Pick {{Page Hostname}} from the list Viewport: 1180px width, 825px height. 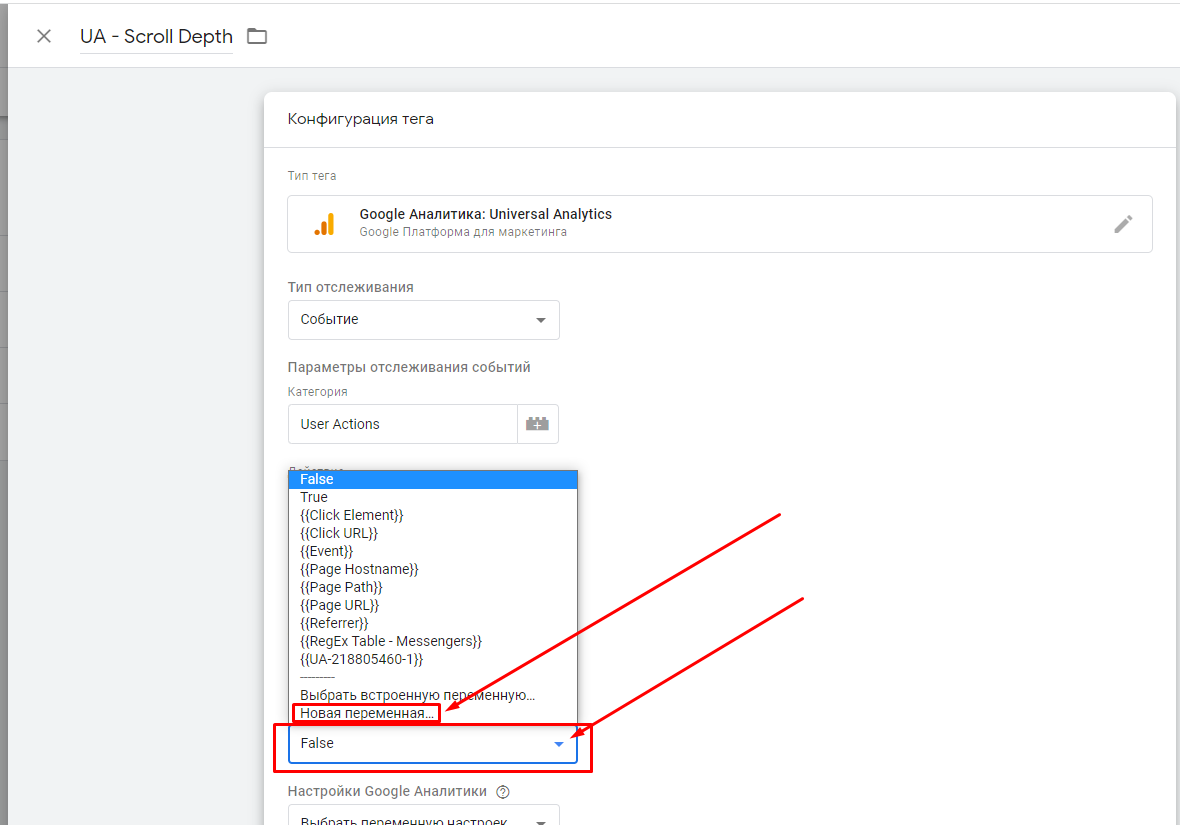(359, 569)
